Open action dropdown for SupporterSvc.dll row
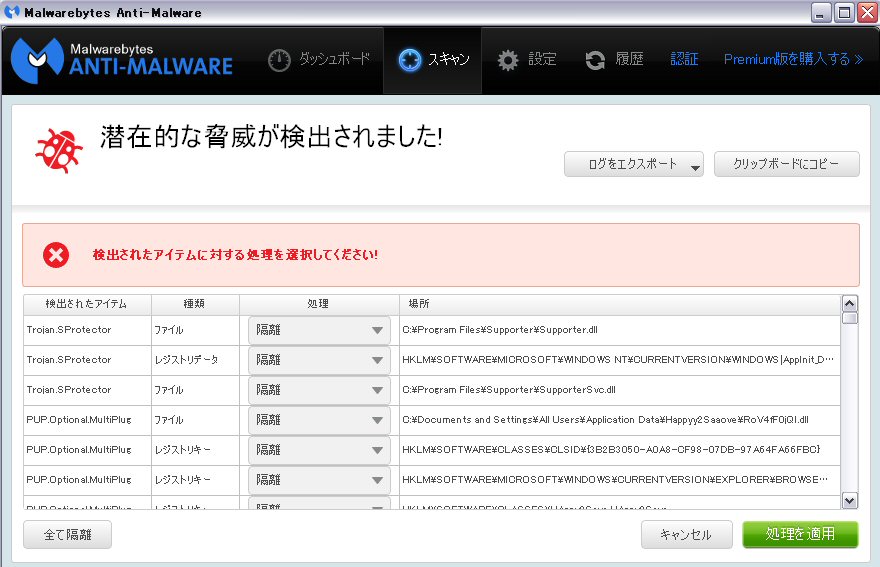The image size is (880, 567). click(x=319, y=390)
